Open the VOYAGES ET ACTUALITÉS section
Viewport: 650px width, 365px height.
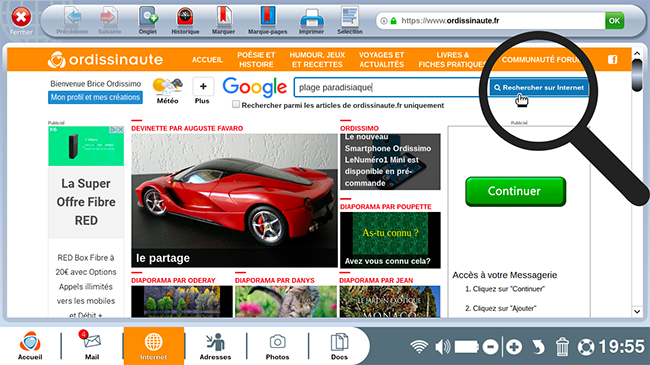tap(381, 60)
